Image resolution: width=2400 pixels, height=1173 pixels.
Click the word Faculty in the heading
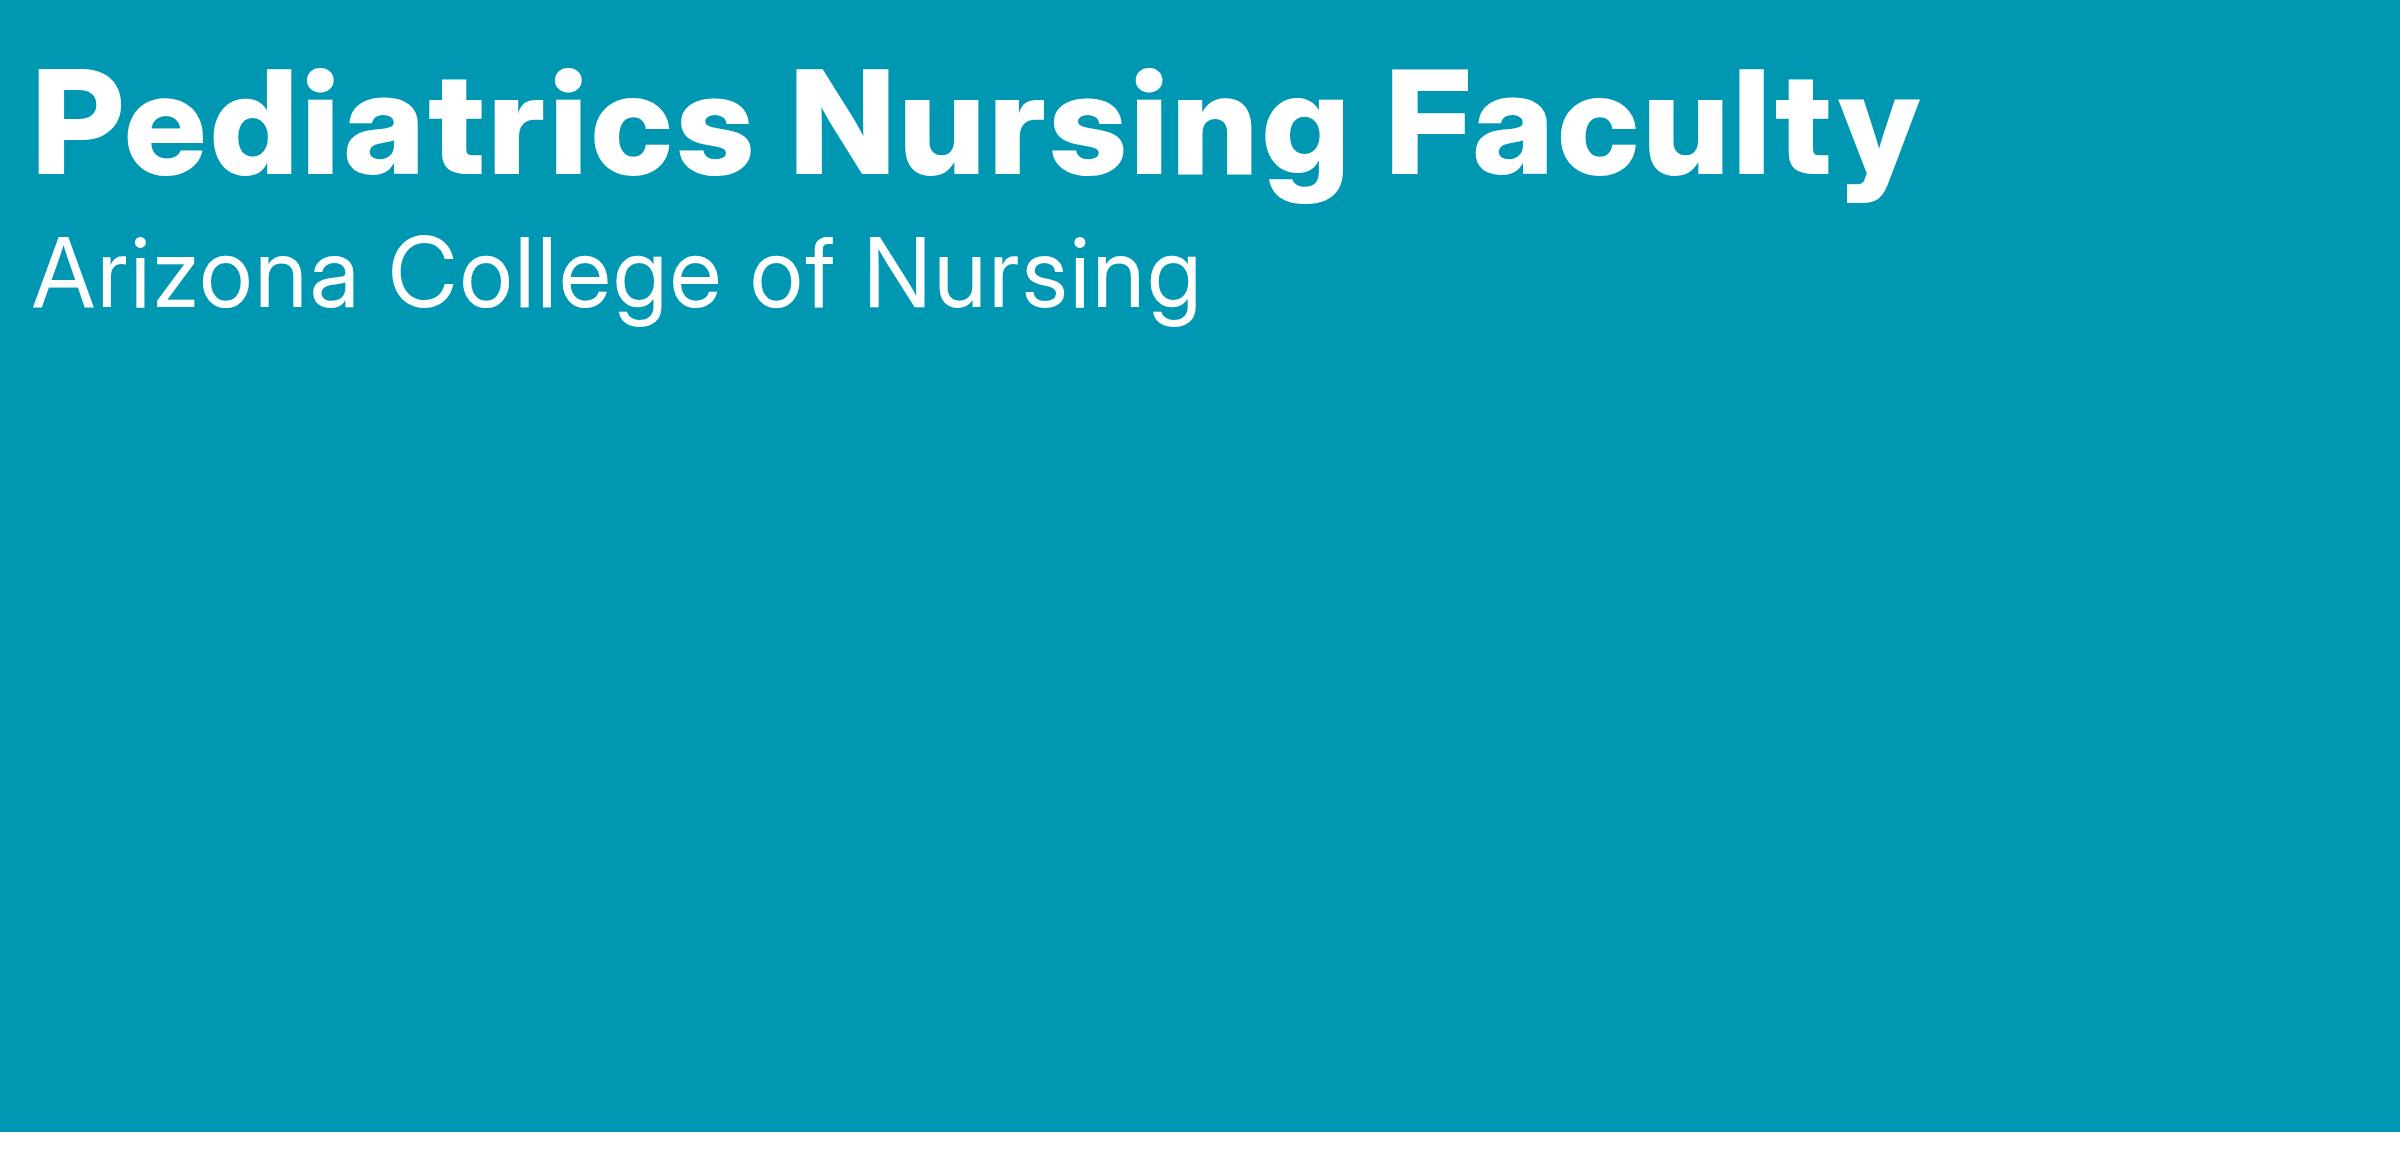coord(1652,125)
